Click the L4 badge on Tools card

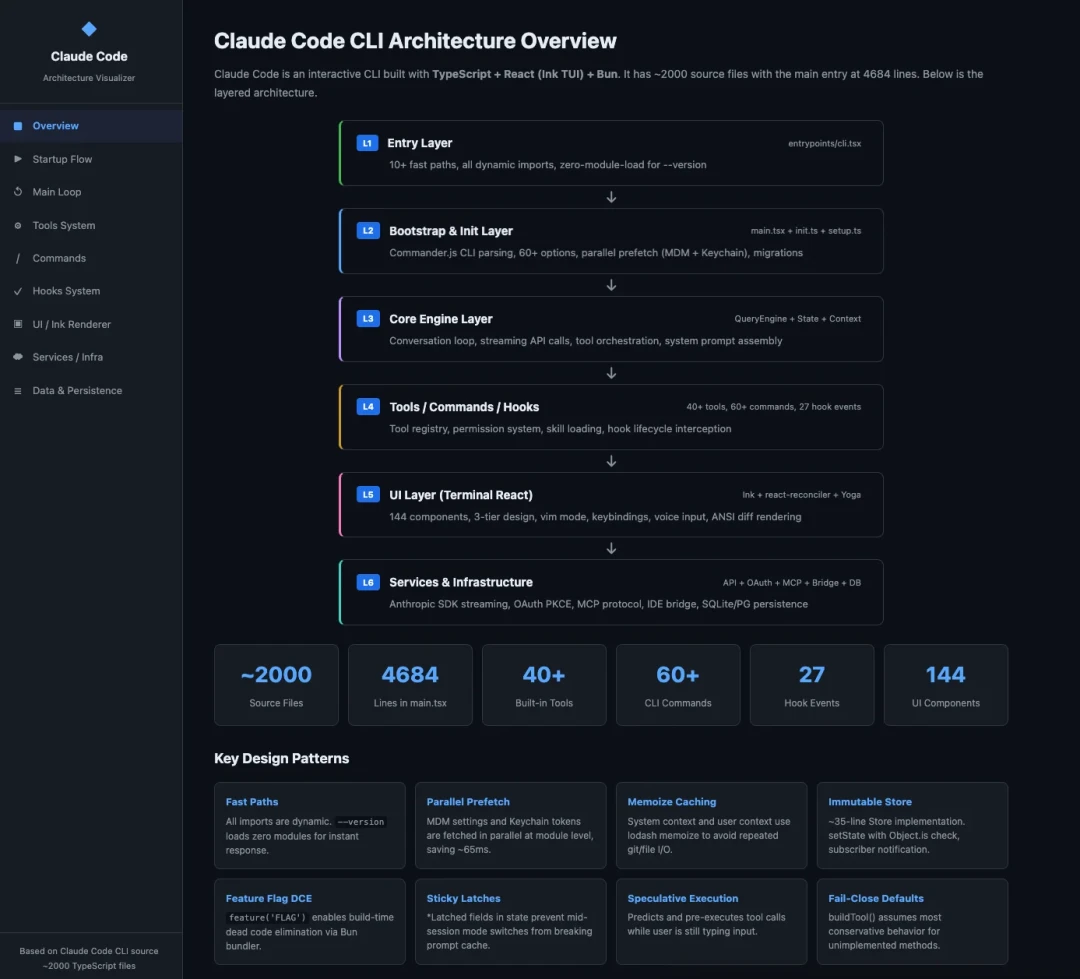coord(368,406)
